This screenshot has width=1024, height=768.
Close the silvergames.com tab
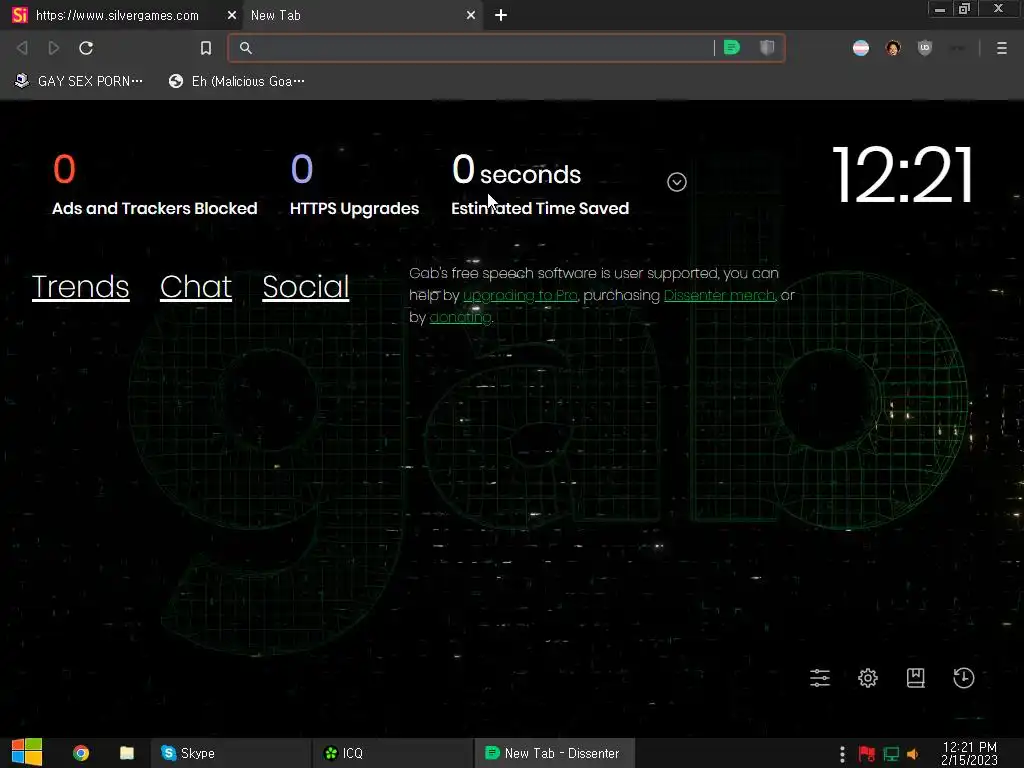231,15
